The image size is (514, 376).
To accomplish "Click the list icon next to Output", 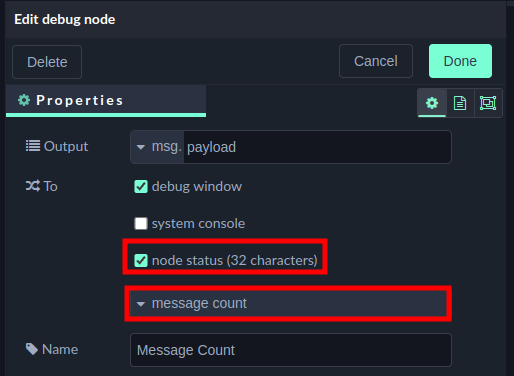I will (33, 146).
